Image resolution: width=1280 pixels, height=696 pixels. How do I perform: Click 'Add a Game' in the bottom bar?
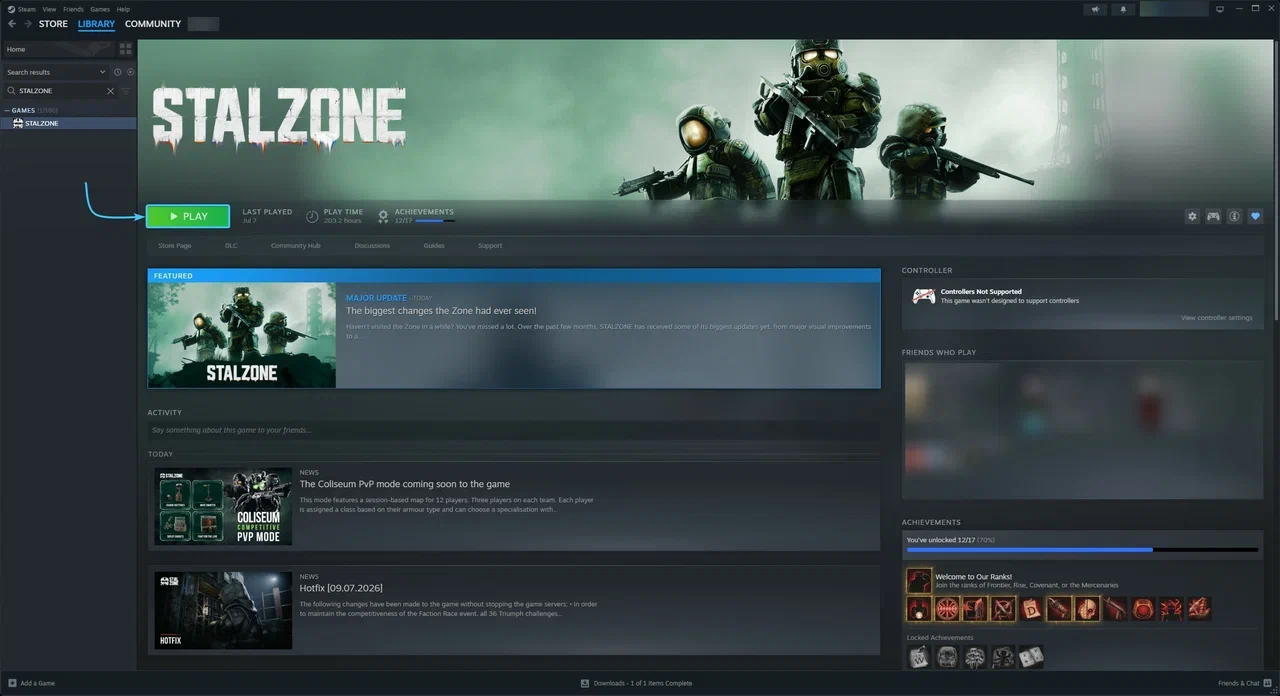(x=32, y=683)
